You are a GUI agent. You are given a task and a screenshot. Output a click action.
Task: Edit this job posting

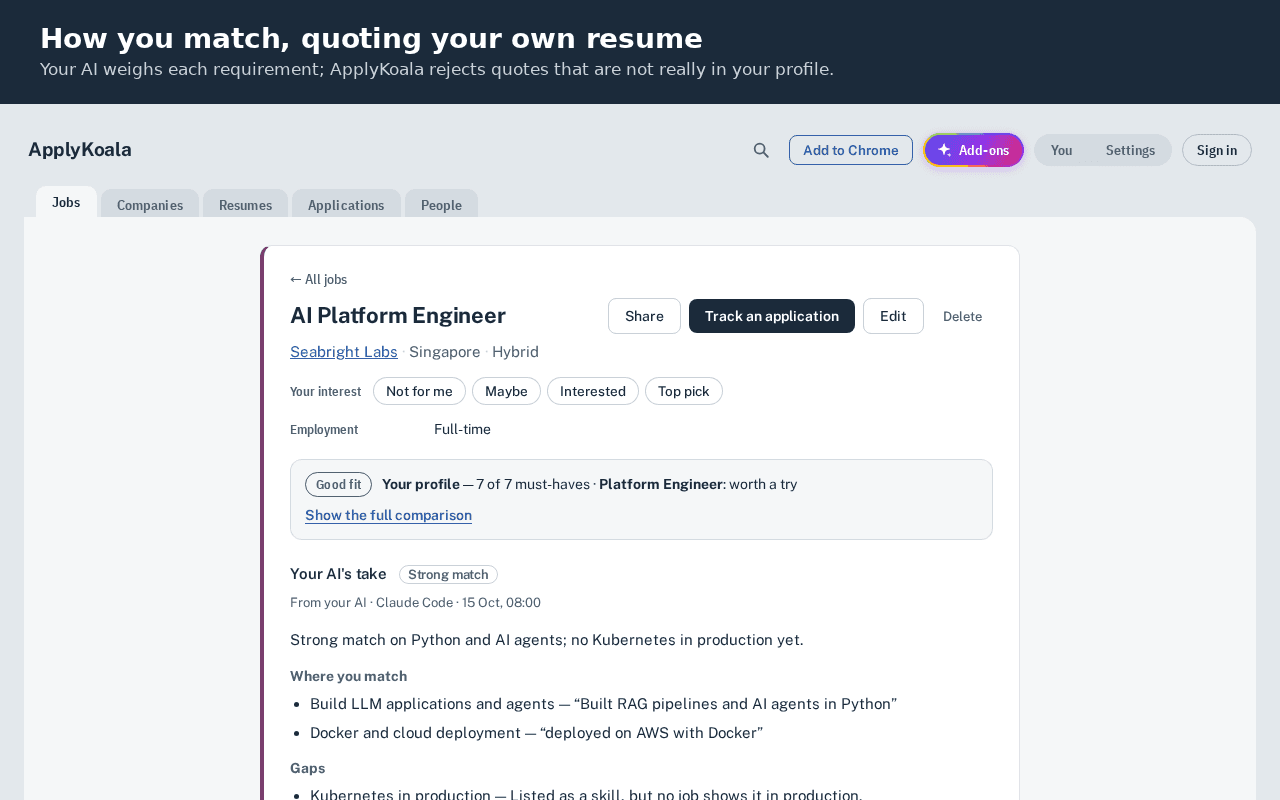tap(893, 316)
